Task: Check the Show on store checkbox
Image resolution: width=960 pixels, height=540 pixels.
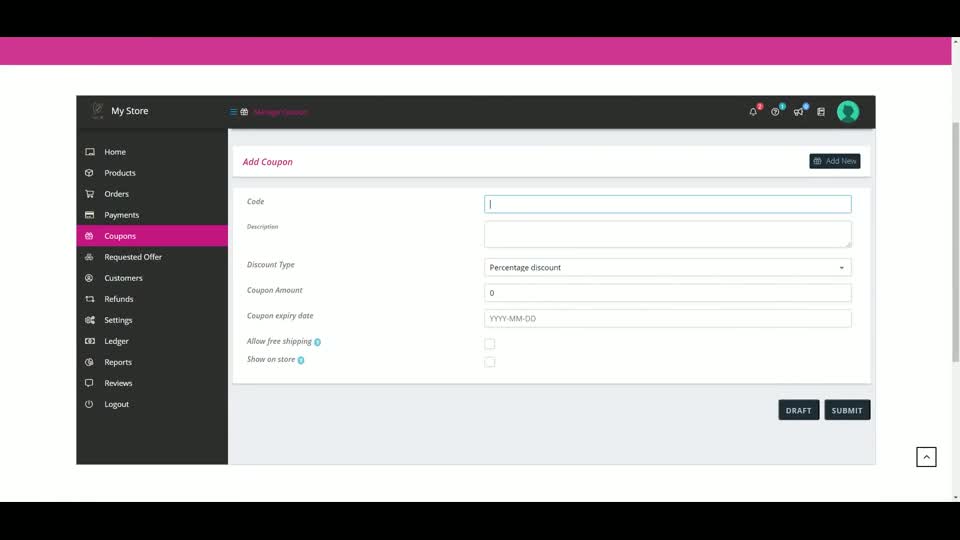Action: click(490, 362)
